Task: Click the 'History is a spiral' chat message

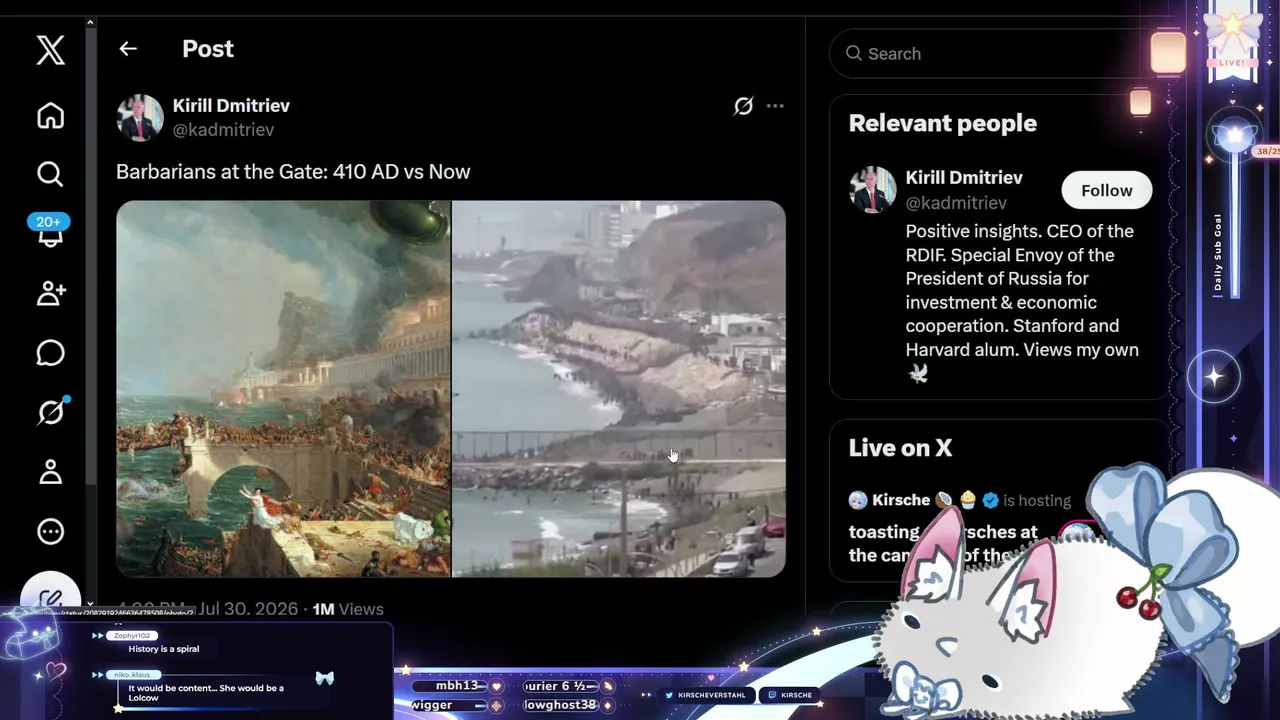Action: [163, 649]
